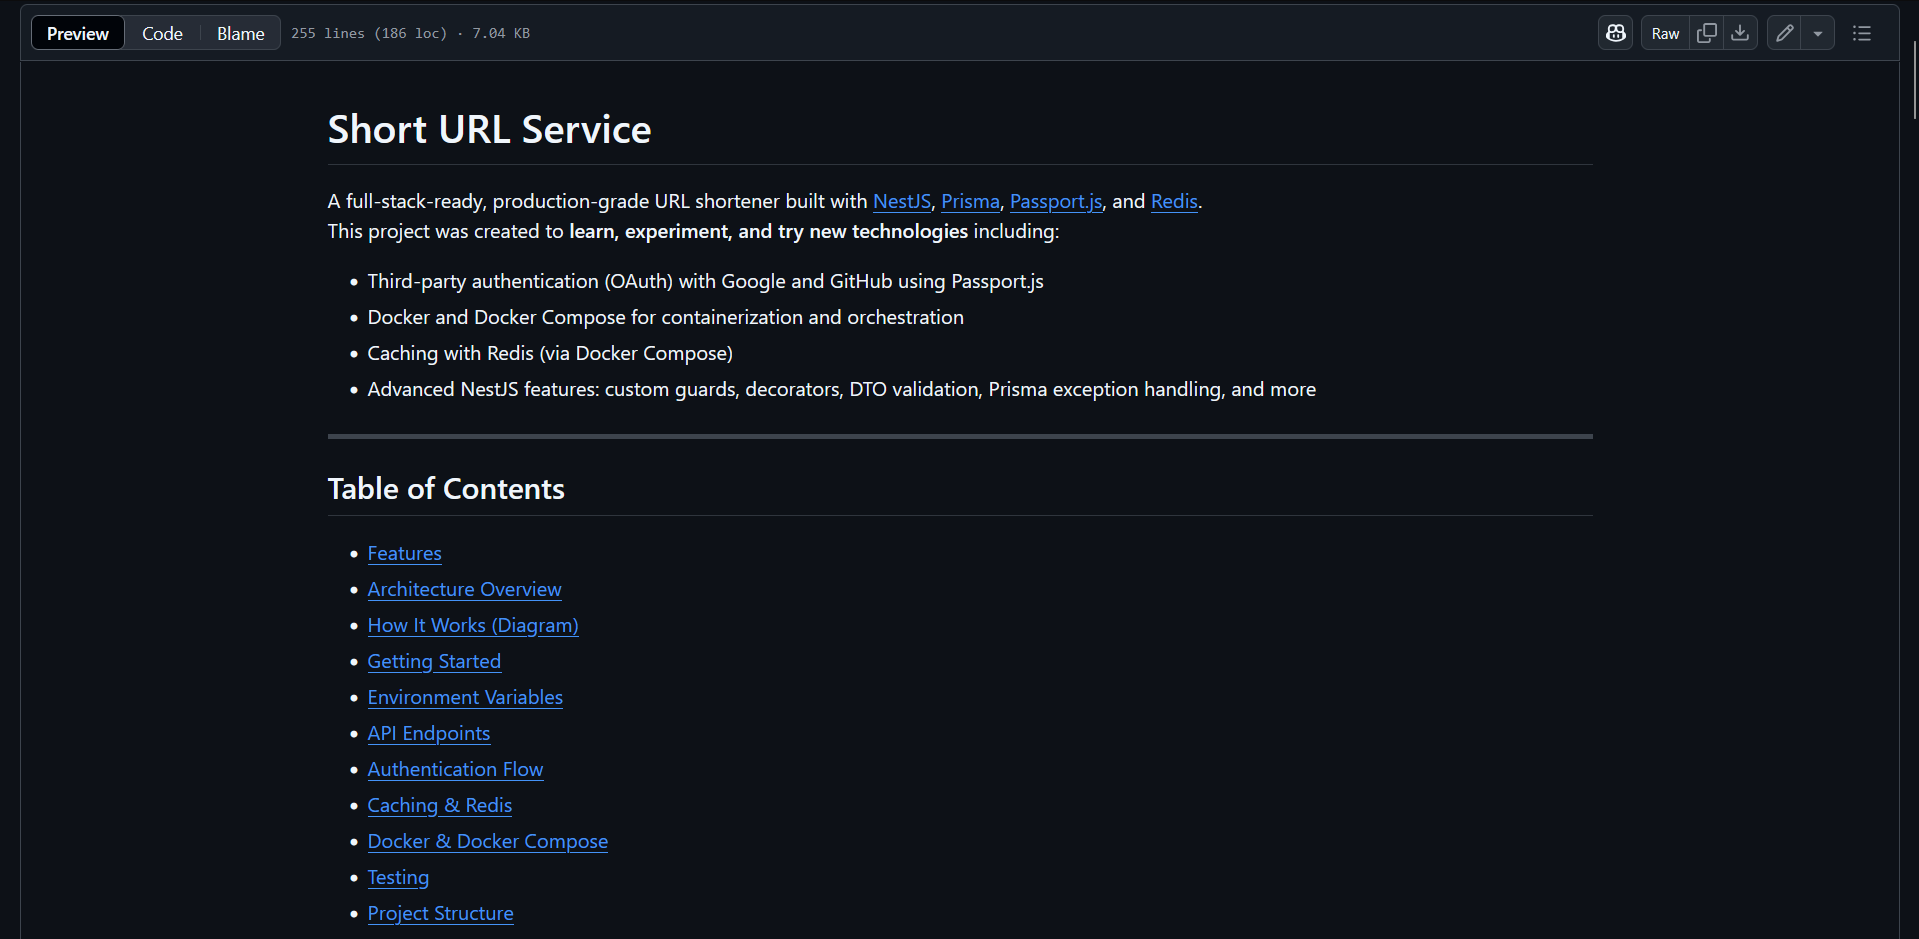Screen dimensions: 1919x939
Task: Show the file outline via list icon
Action: 1862,32
